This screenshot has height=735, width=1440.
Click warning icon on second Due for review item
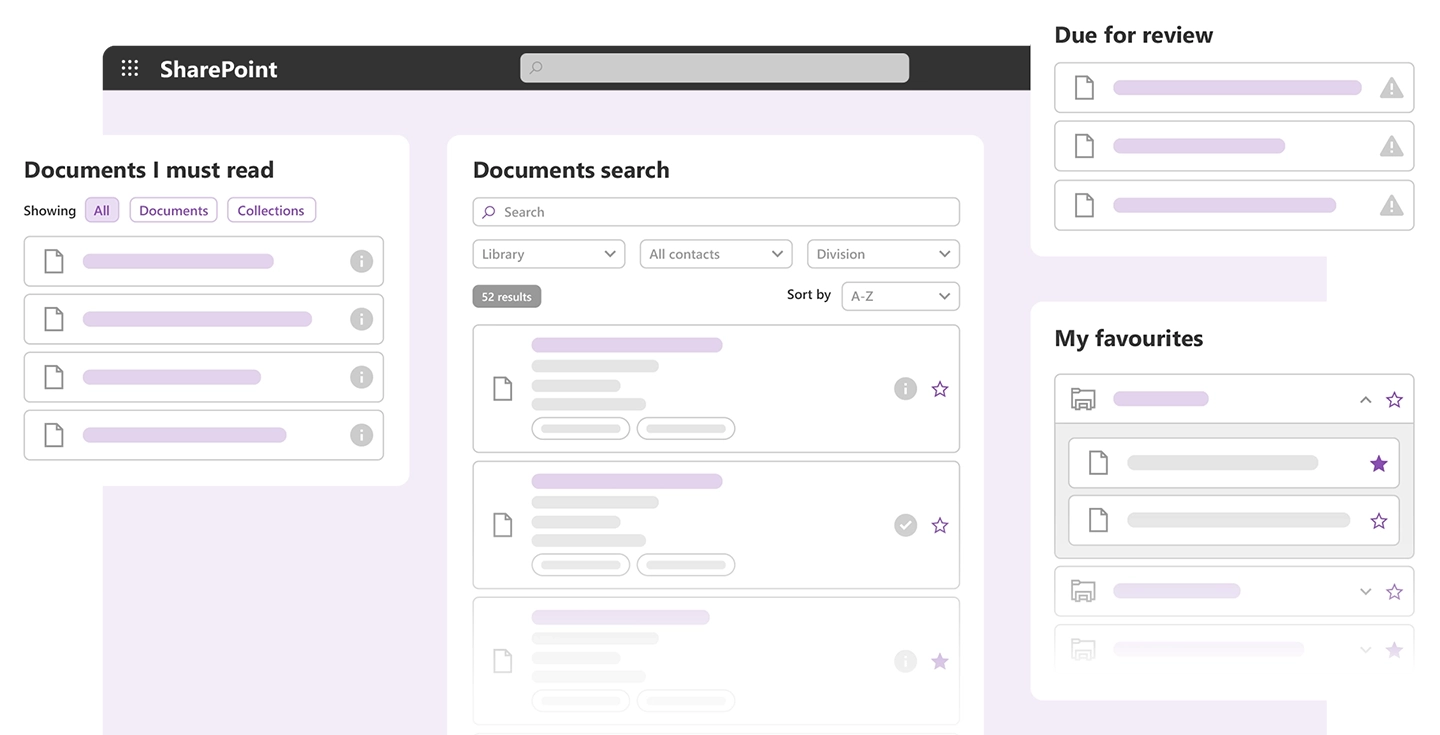[1391, 146]
